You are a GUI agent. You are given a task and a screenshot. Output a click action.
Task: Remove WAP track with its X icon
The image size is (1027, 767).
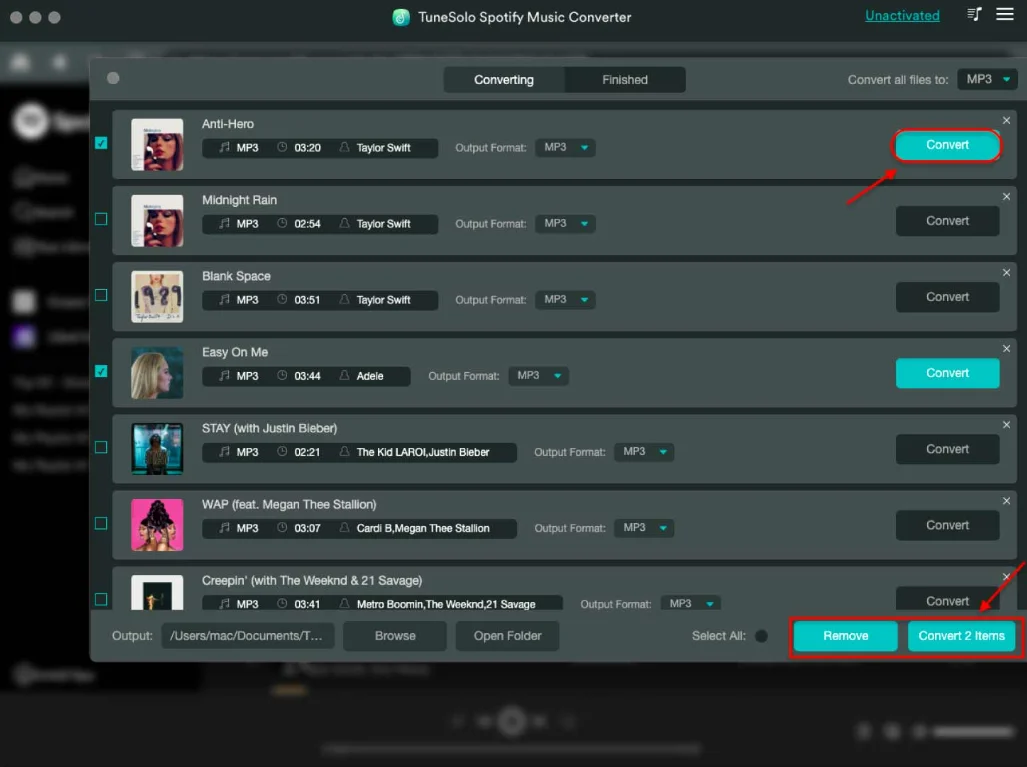[x=1006, y=500]
